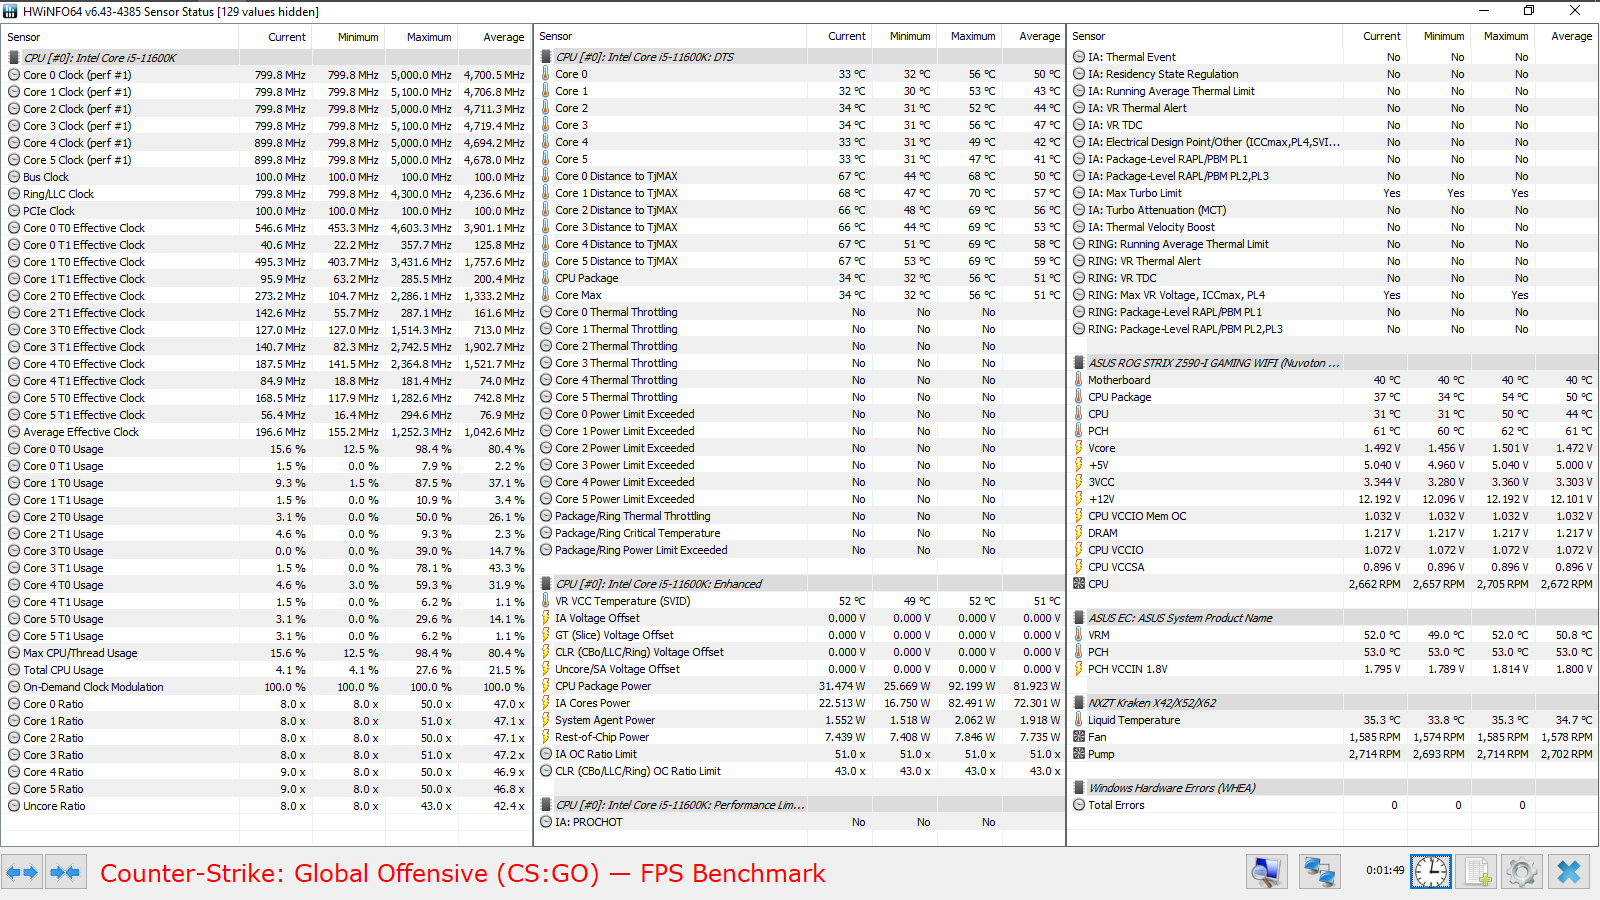Open the networked computers remote icon

click(x=1319, y=872)
